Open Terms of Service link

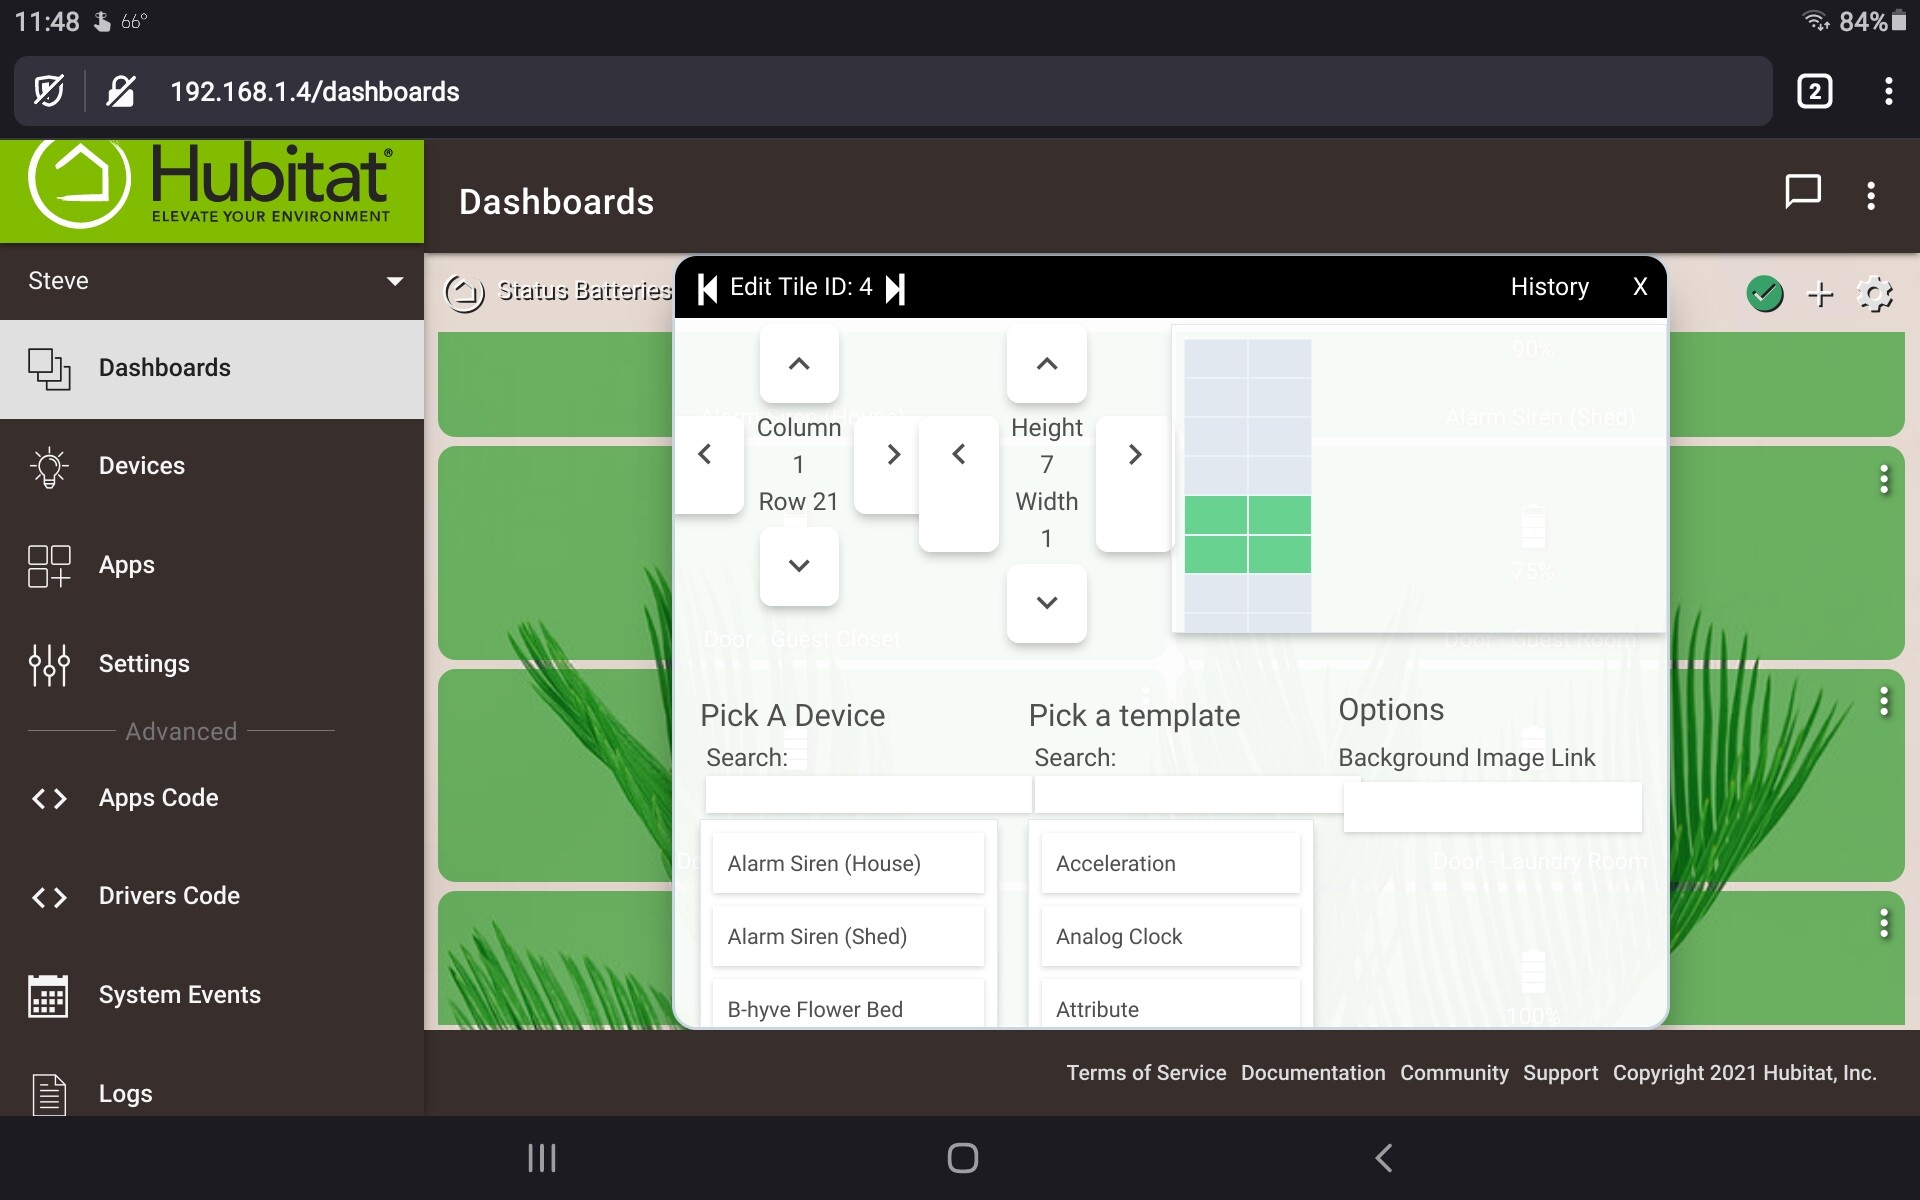[1146, 1073]
